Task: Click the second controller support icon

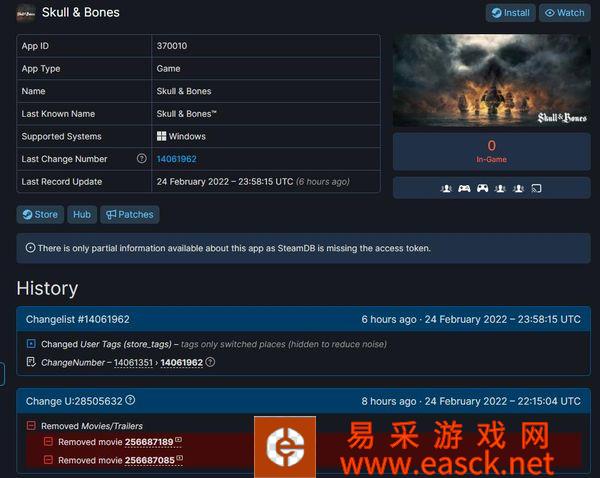Action: tap(483, 188)
